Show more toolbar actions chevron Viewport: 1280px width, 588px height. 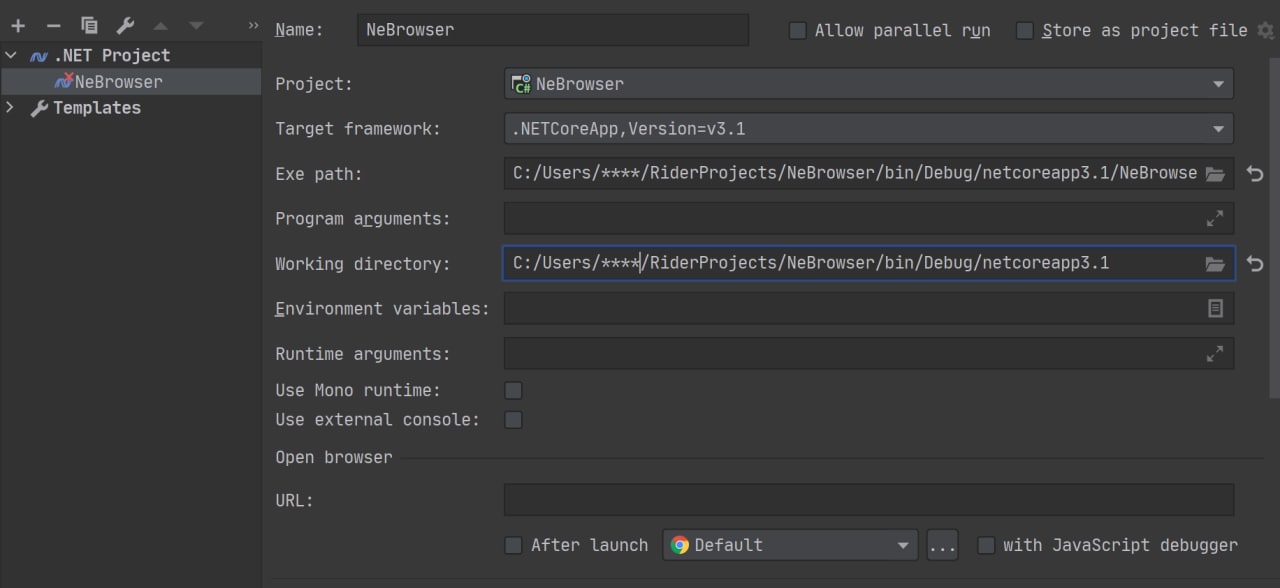pos(254,26)
